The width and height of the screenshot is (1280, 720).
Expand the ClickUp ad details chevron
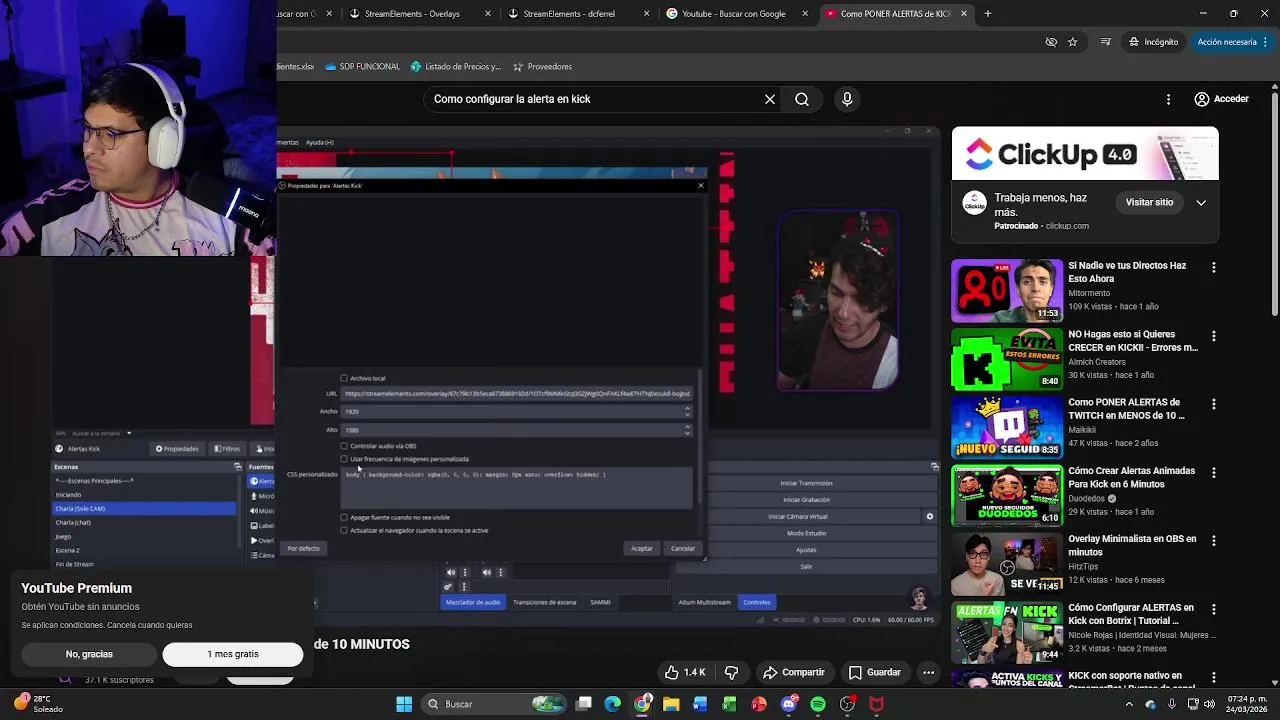click(x=1201, y=202)
